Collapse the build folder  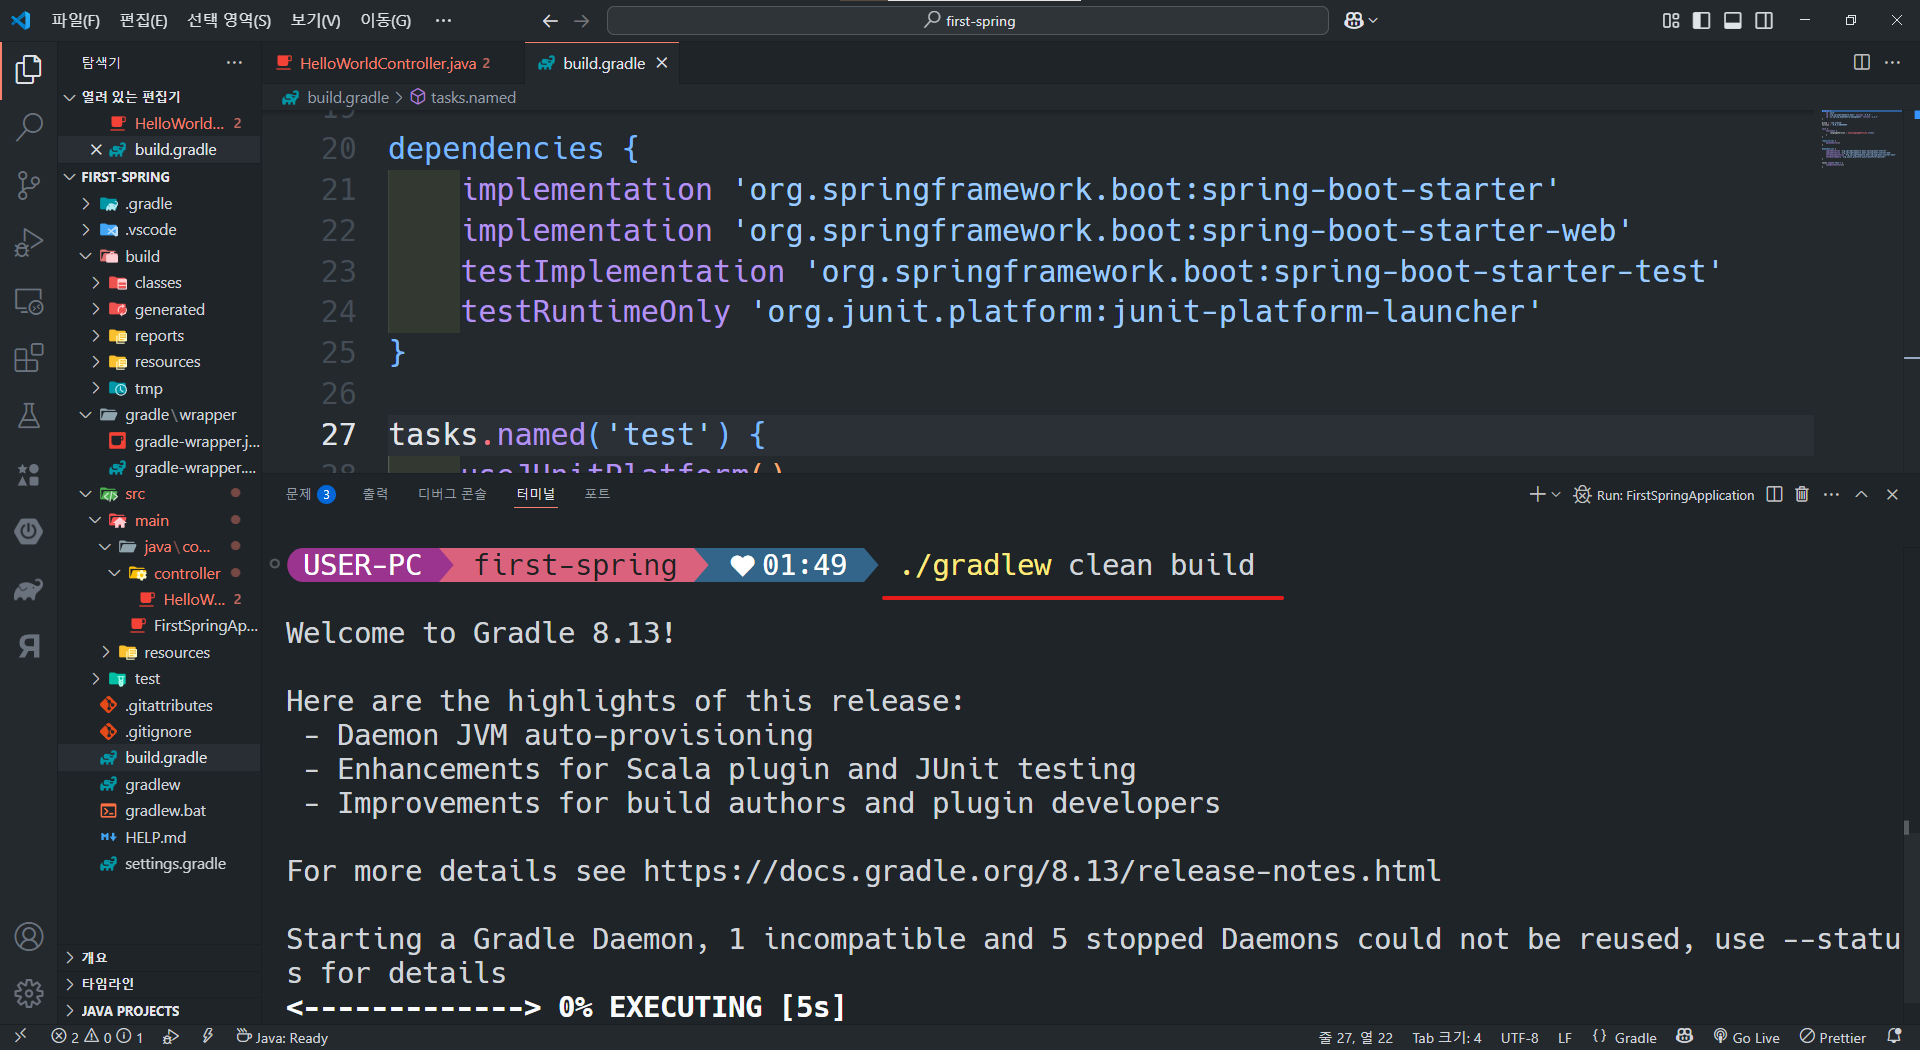pos(142,256)
